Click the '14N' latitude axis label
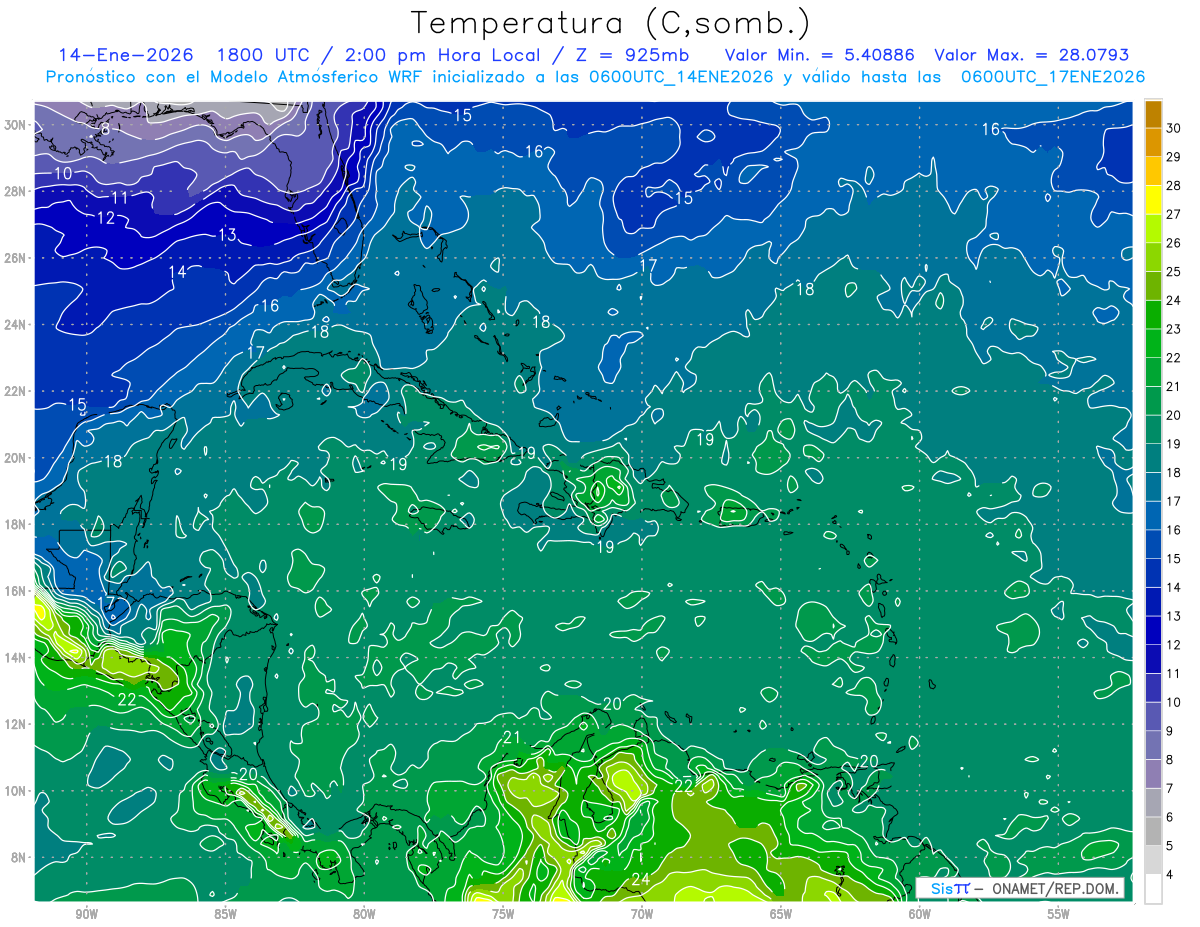Image resolution: width=1200 pixels, height=927 pixels. tap(14, 657)
